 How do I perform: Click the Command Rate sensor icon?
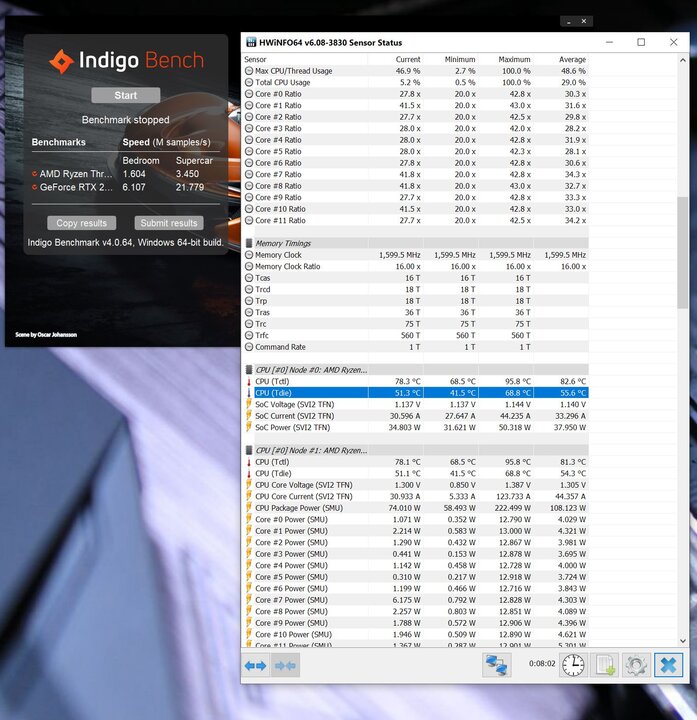(249, 347)
